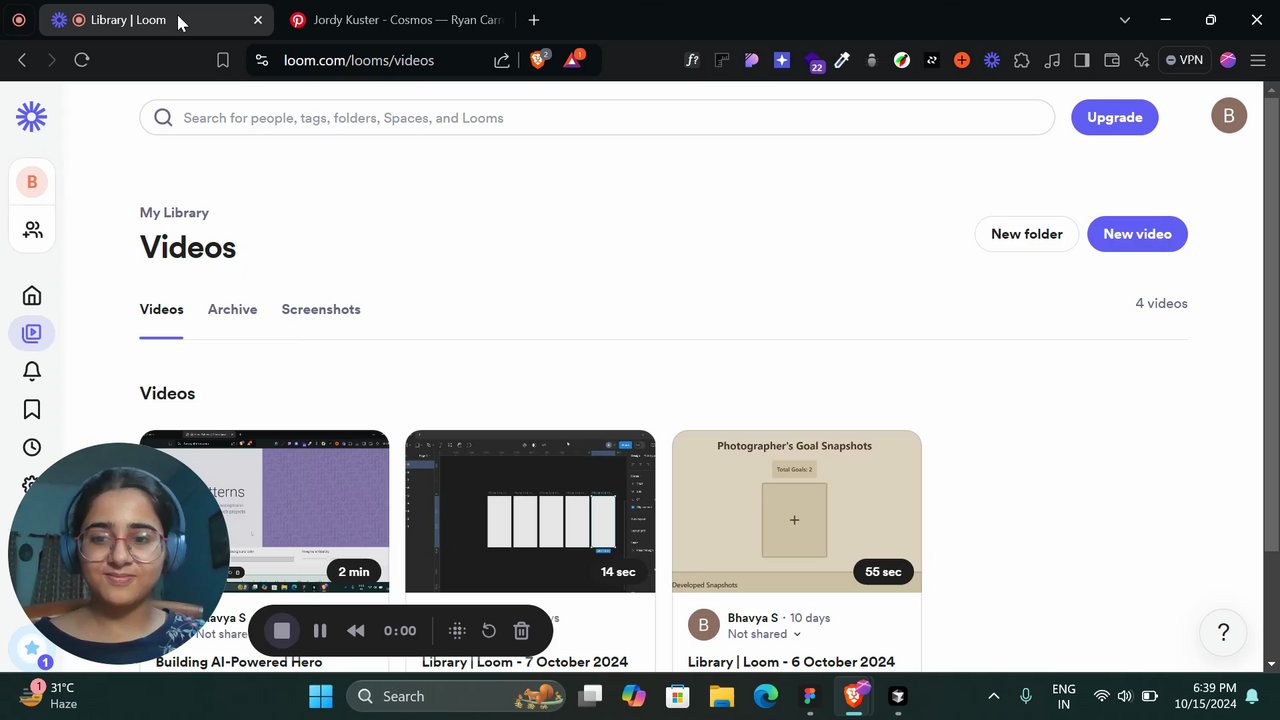
Task: Rewind the Loom recording
Action: click(356, 630)
